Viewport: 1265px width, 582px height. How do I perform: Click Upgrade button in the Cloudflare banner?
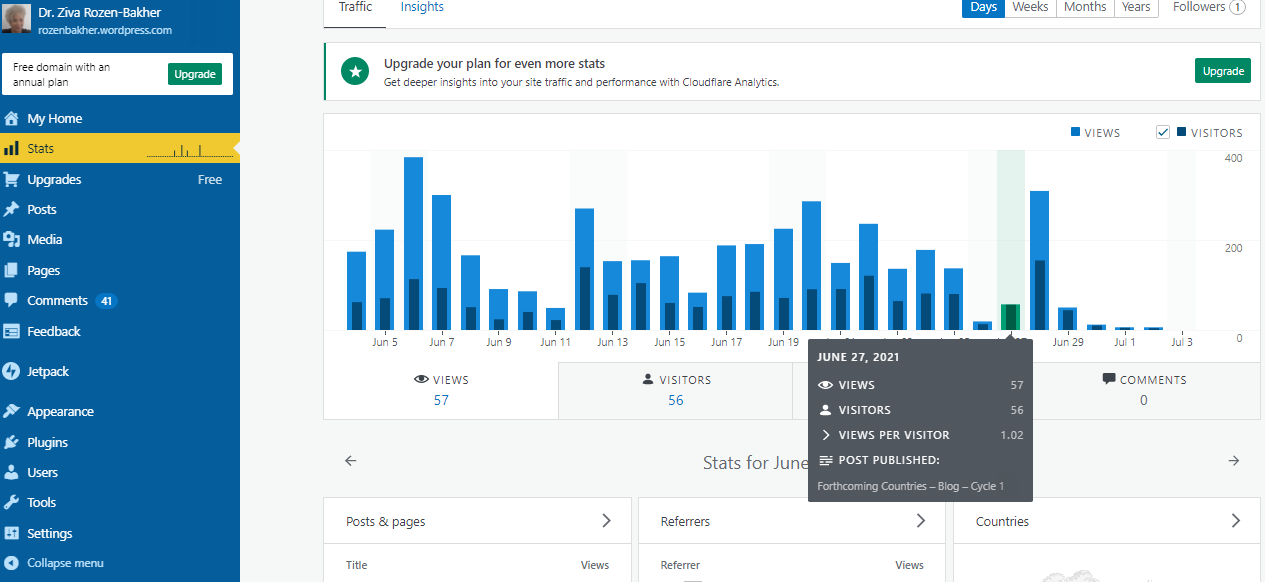[x=1223, y=71]
